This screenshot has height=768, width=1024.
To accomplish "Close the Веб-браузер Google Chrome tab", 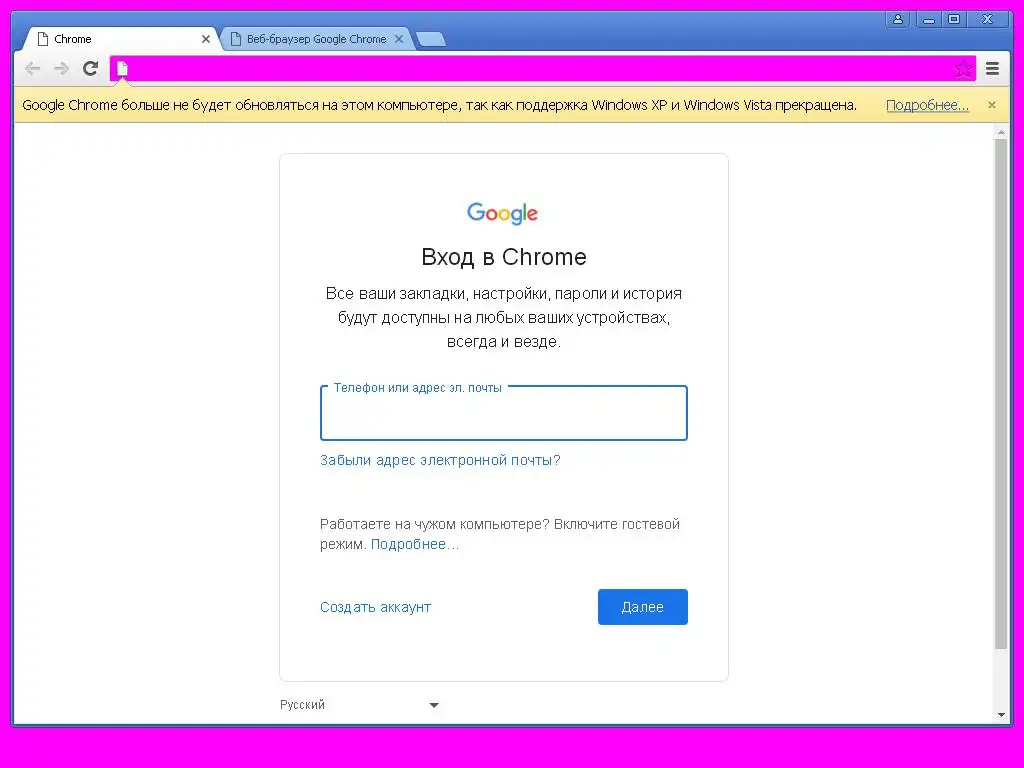I will (399, 39).
